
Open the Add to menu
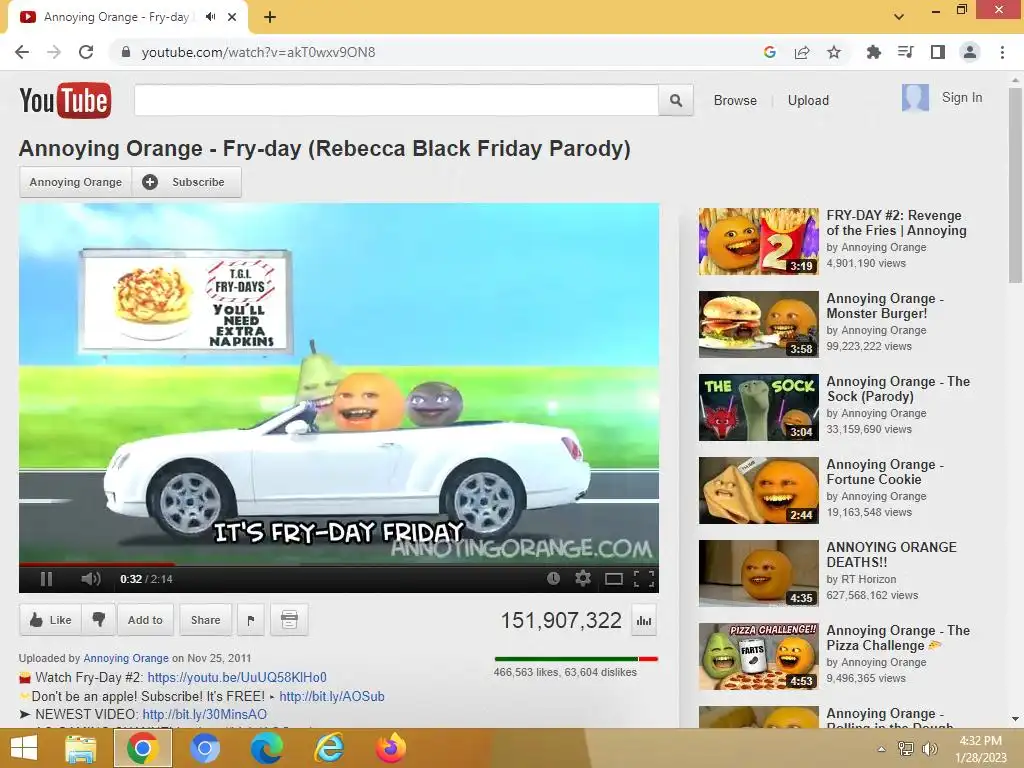(145, 620)
